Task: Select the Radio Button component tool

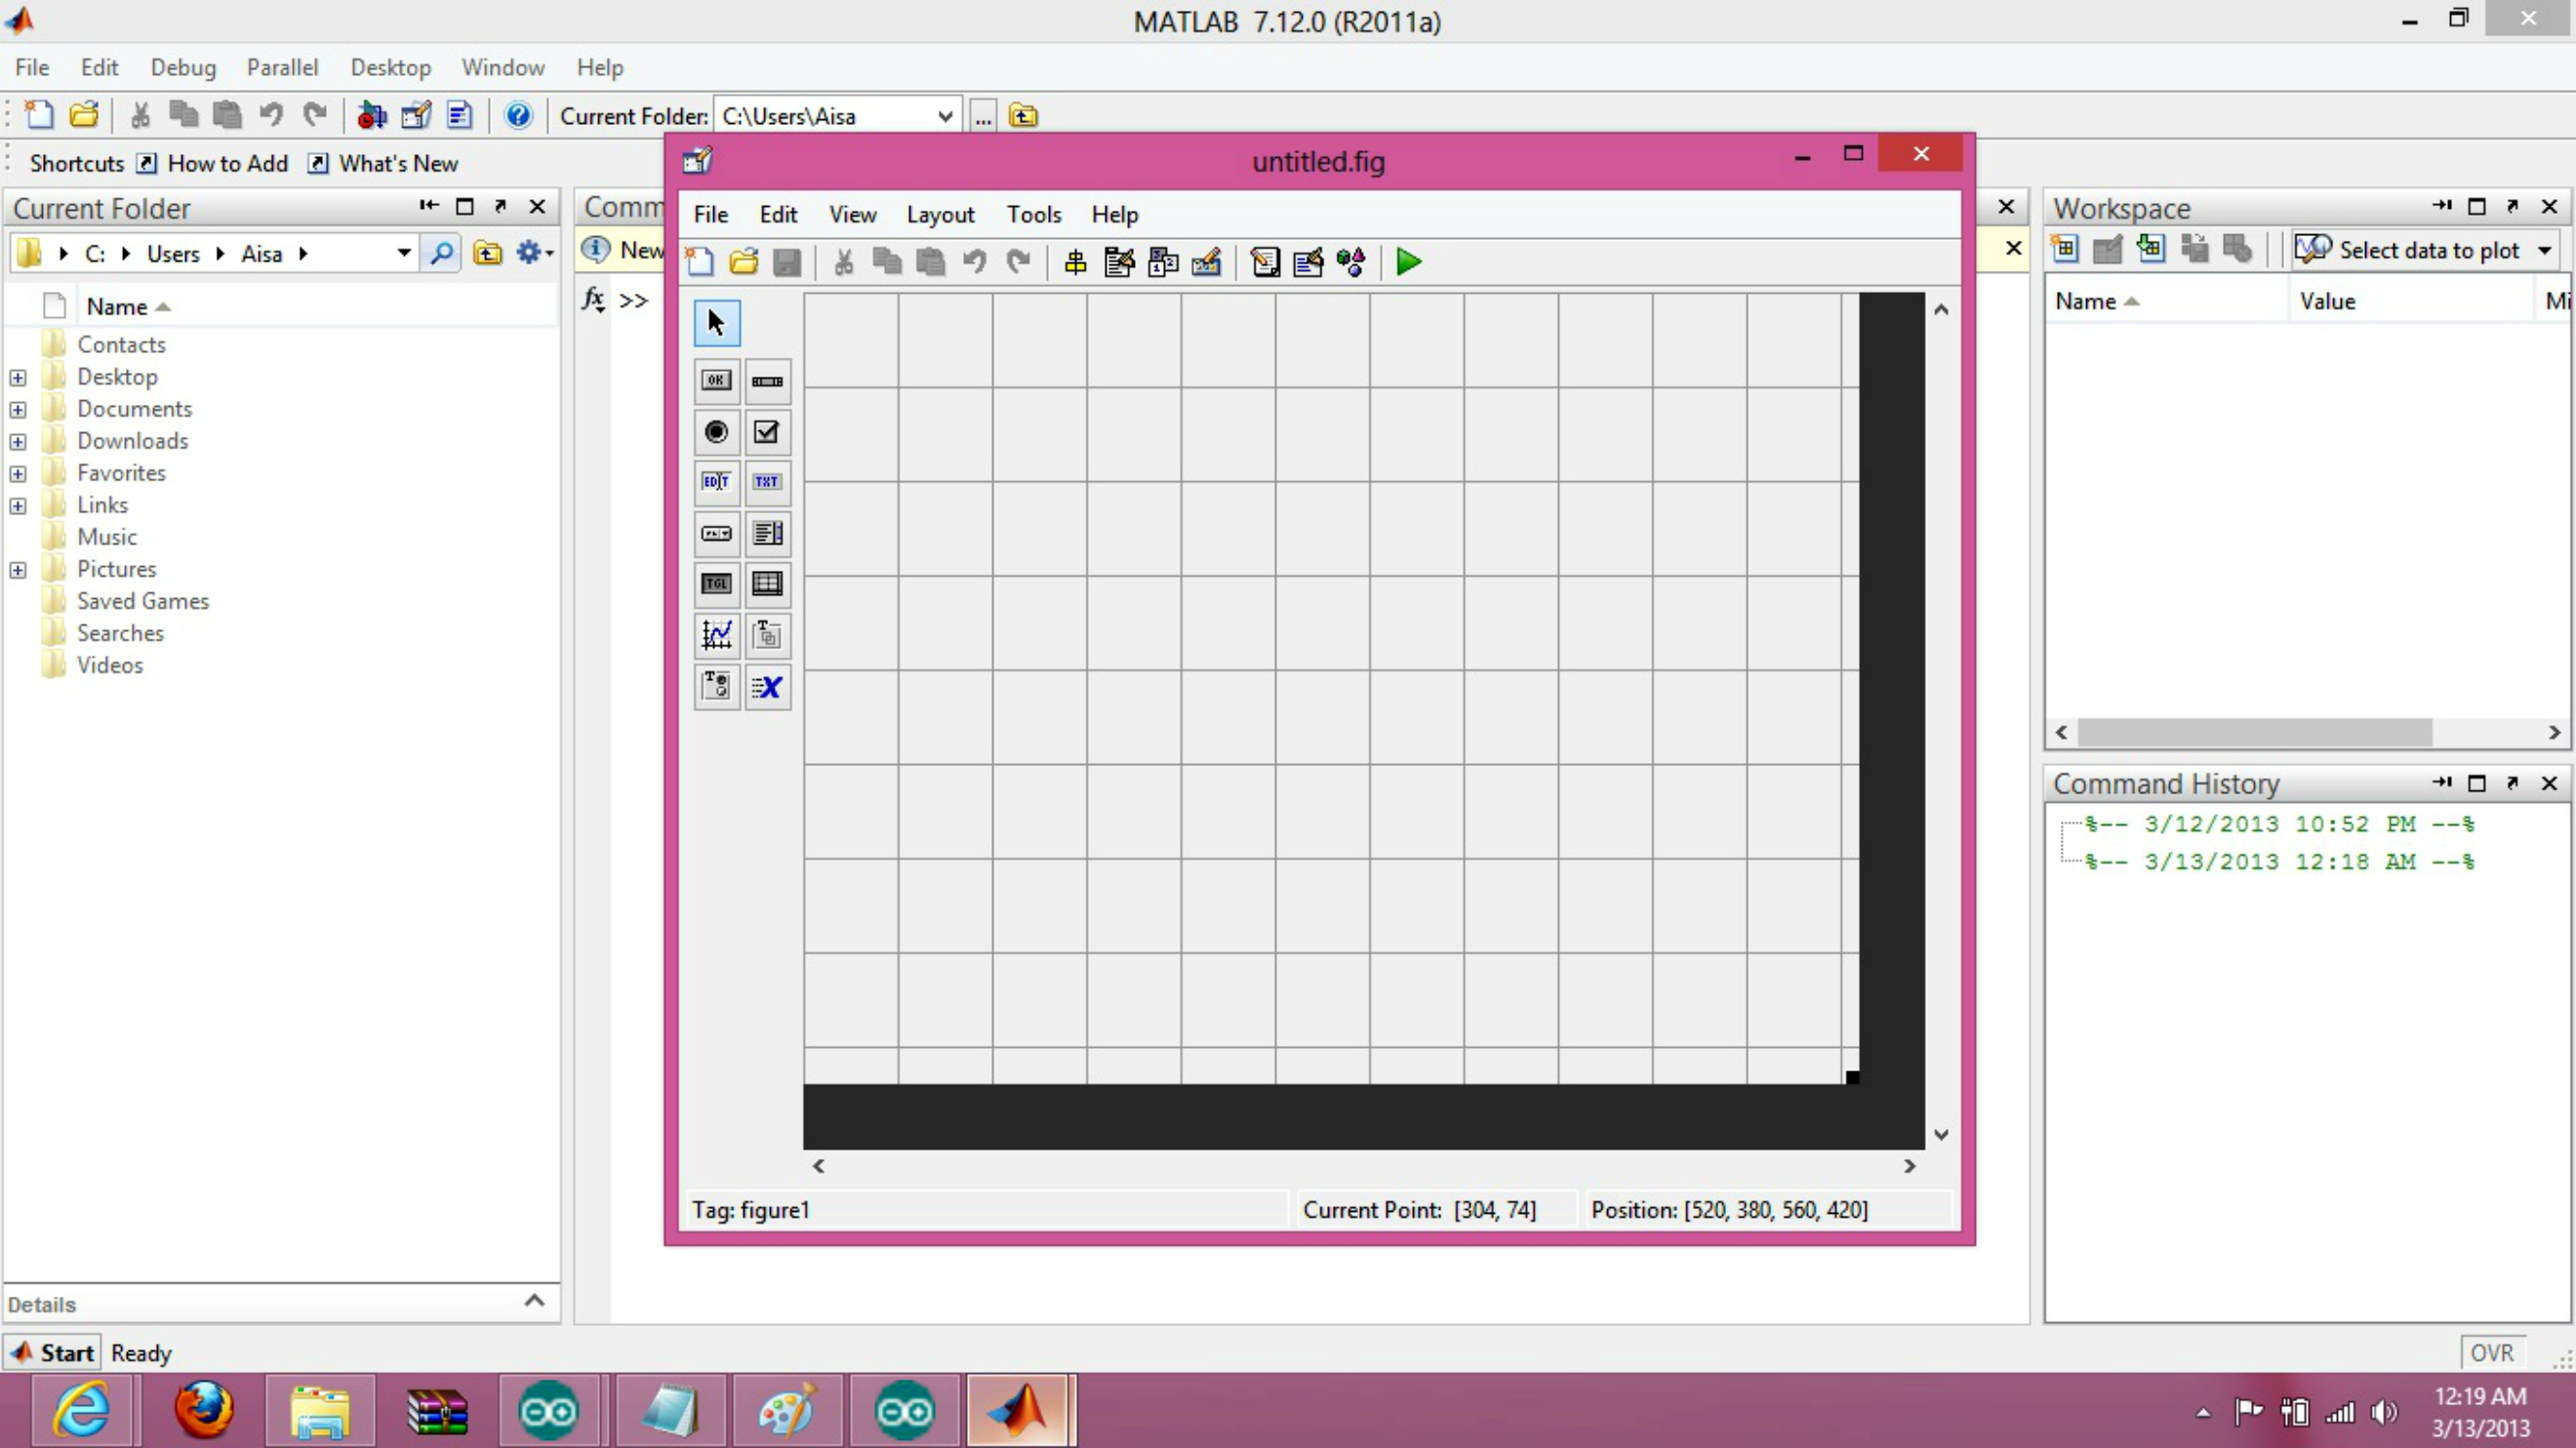Action: click(x=716, y=432)
